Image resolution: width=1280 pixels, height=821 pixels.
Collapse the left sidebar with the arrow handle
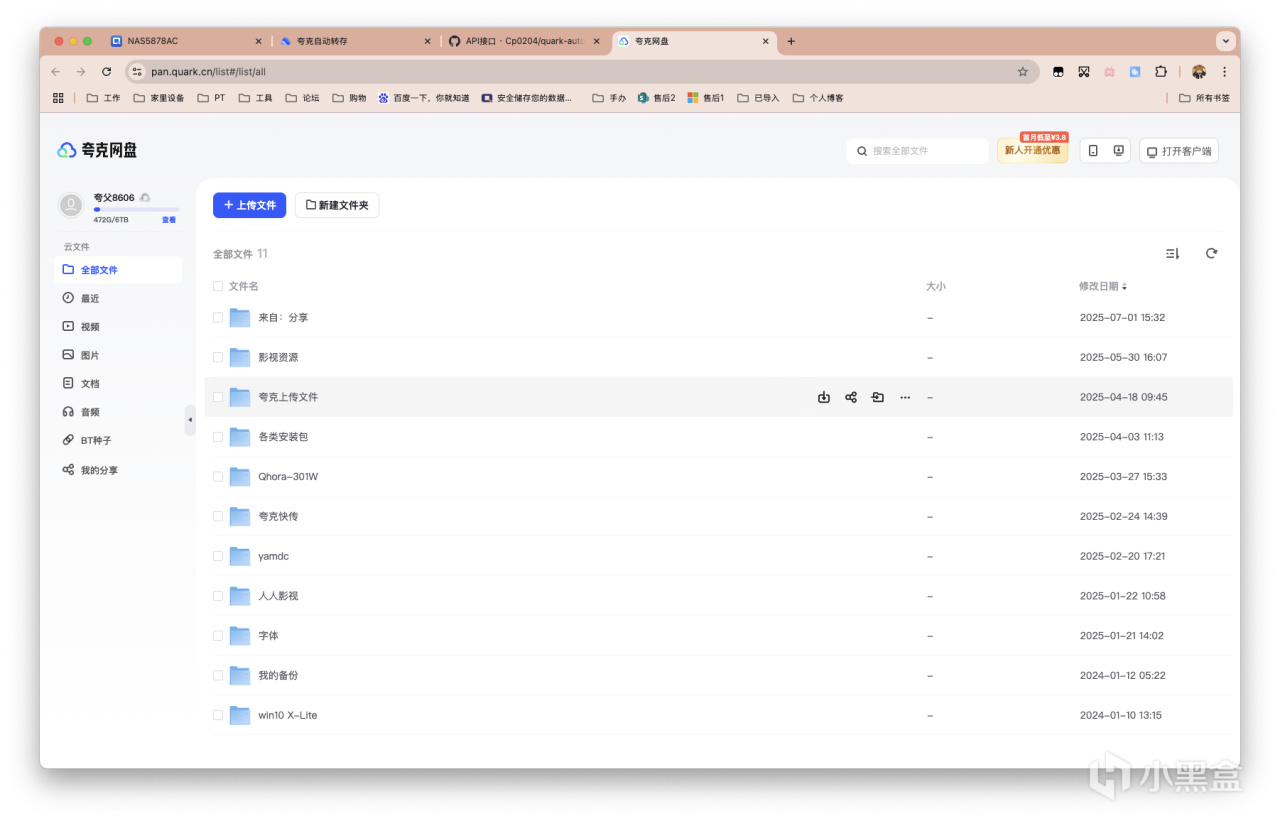click(x=190, y=420)
